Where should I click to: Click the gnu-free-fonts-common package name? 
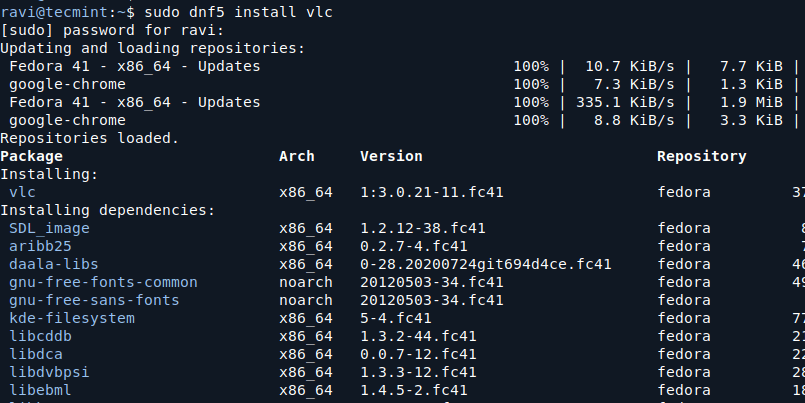pyautogui.click(x=103, y=282)
